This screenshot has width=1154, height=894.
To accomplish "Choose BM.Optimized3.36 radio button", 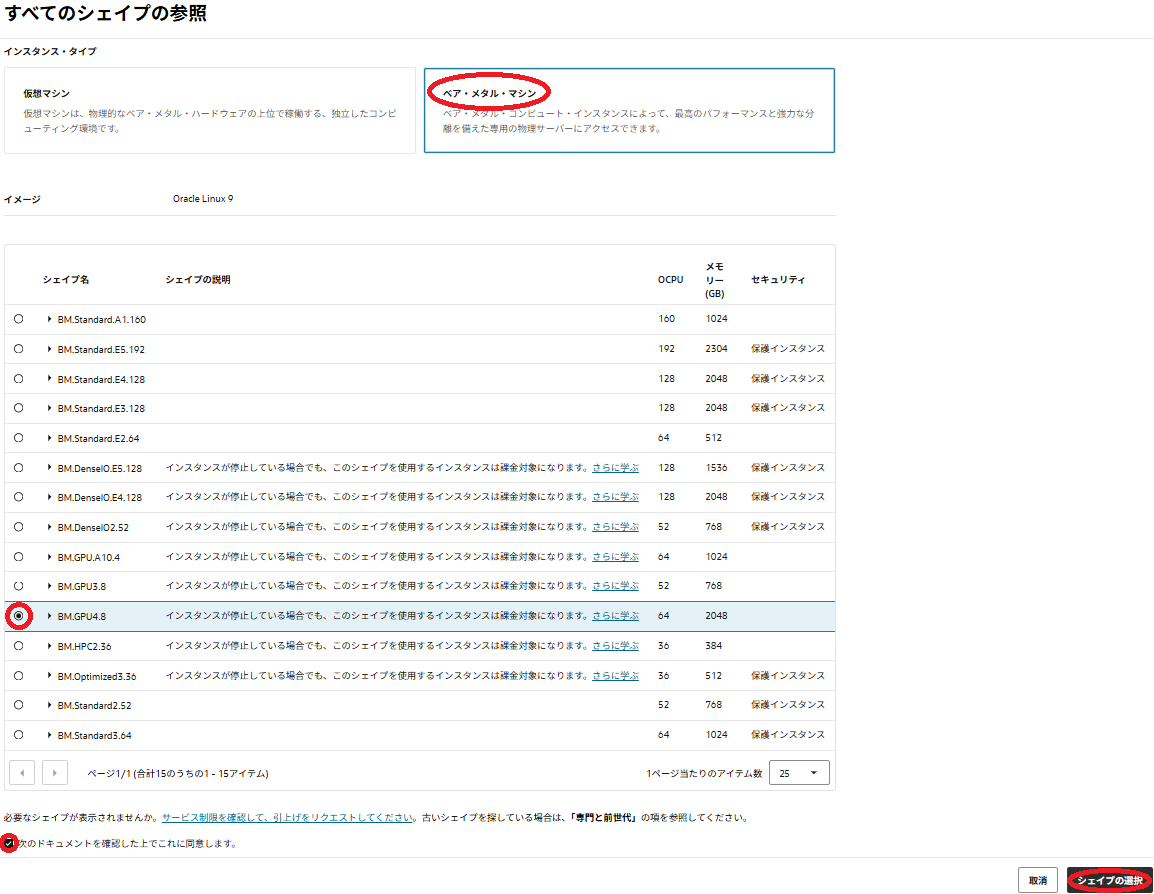I will pyautogui.click(x=19, y=676).
